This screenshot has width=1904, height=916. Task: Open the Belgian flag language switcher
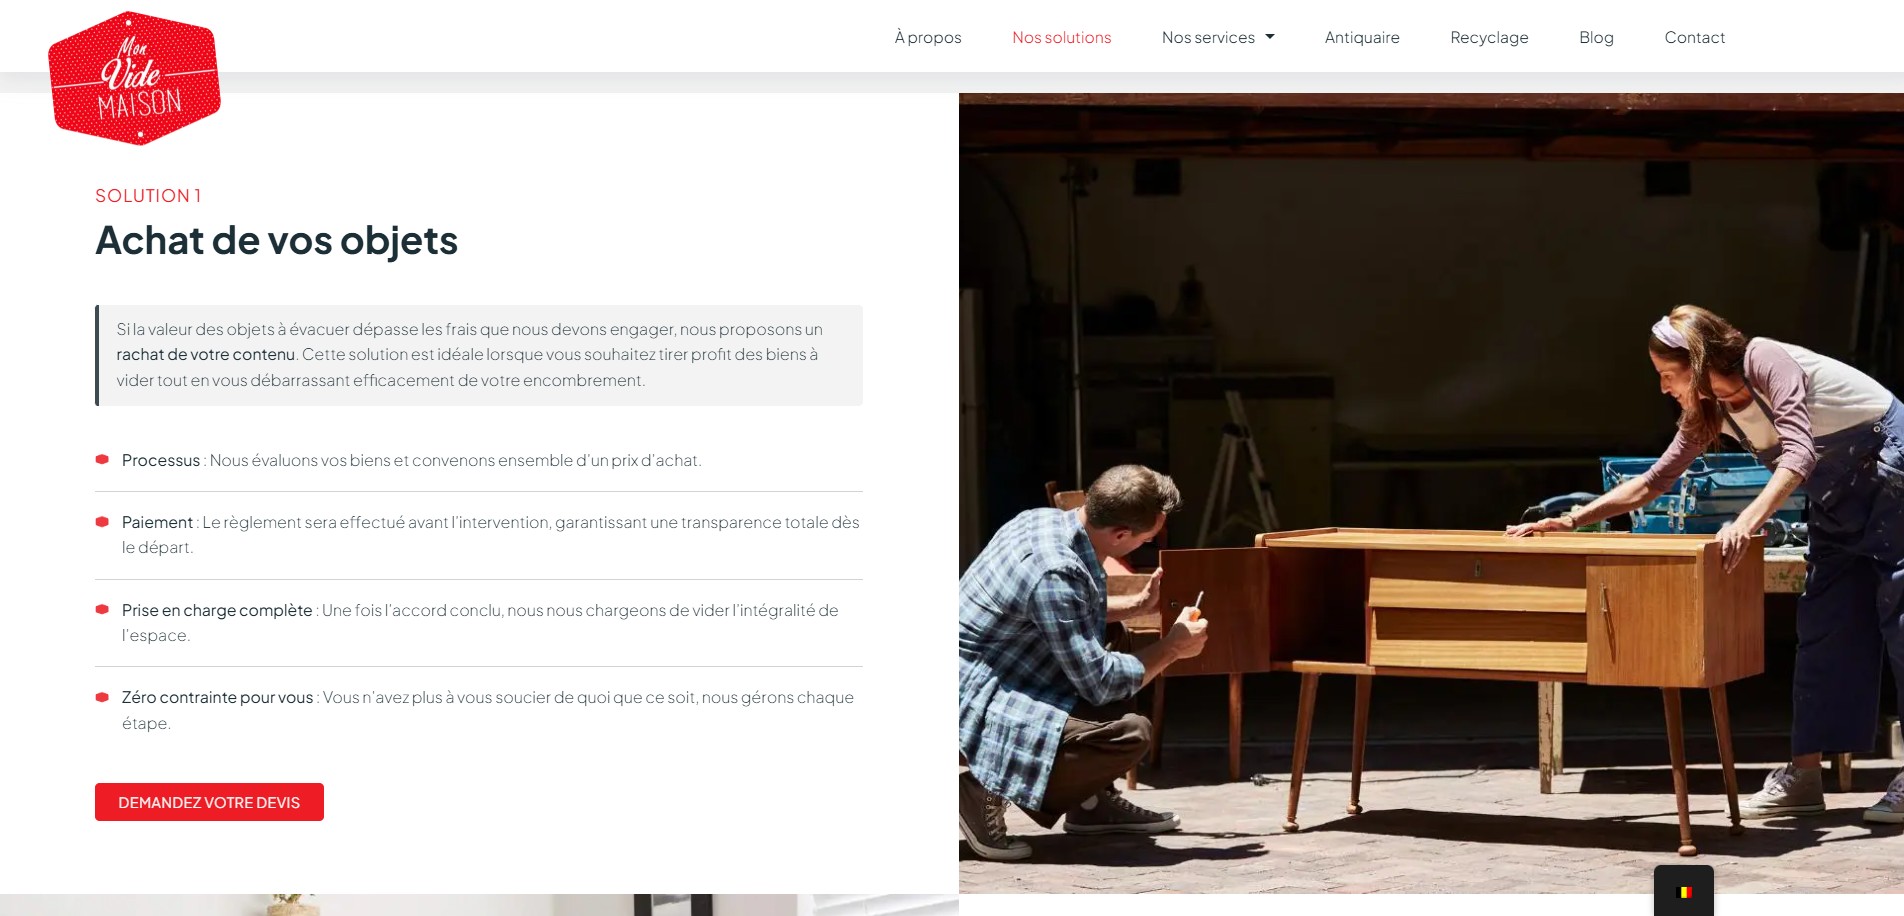pos(1684,891)
